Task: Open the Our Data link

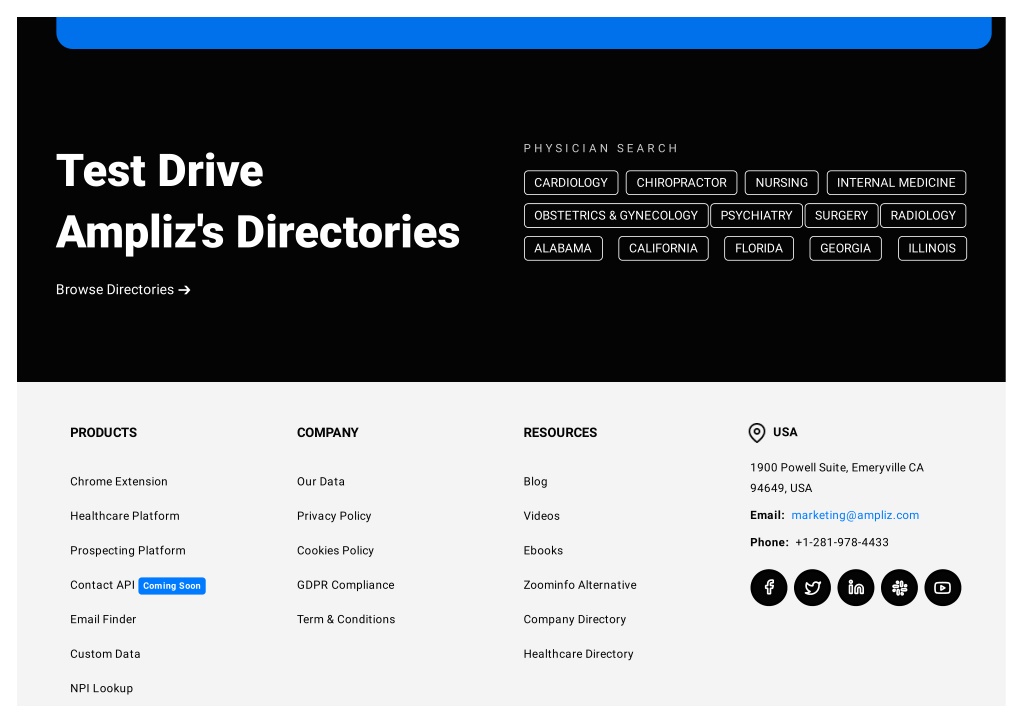Action: [321, 481]
